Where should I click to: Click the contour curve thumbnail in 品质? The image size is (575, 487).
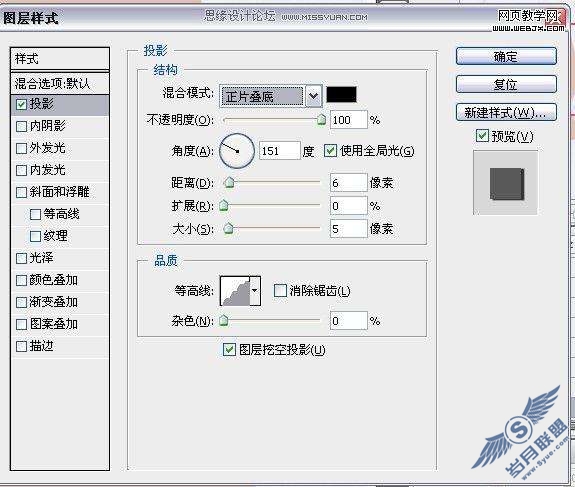(x=235, y=291)
